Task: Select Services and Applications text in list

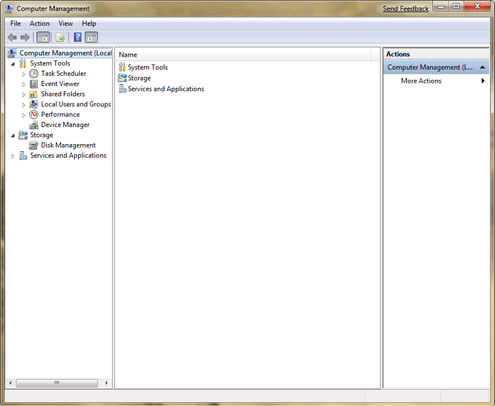Action: coord(166,89)
